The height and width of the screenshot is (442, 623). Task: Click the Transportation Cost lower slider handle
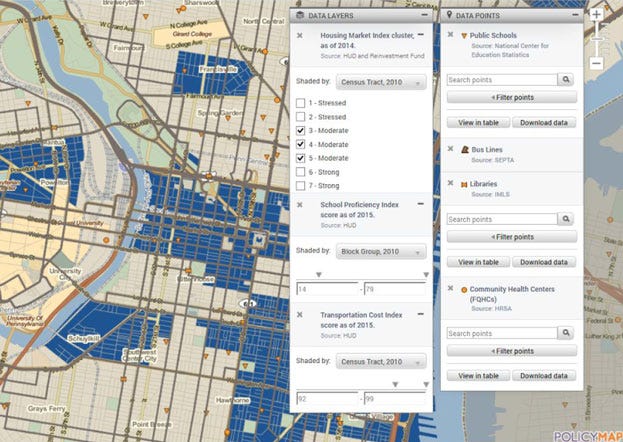click(x=395, y=384)
